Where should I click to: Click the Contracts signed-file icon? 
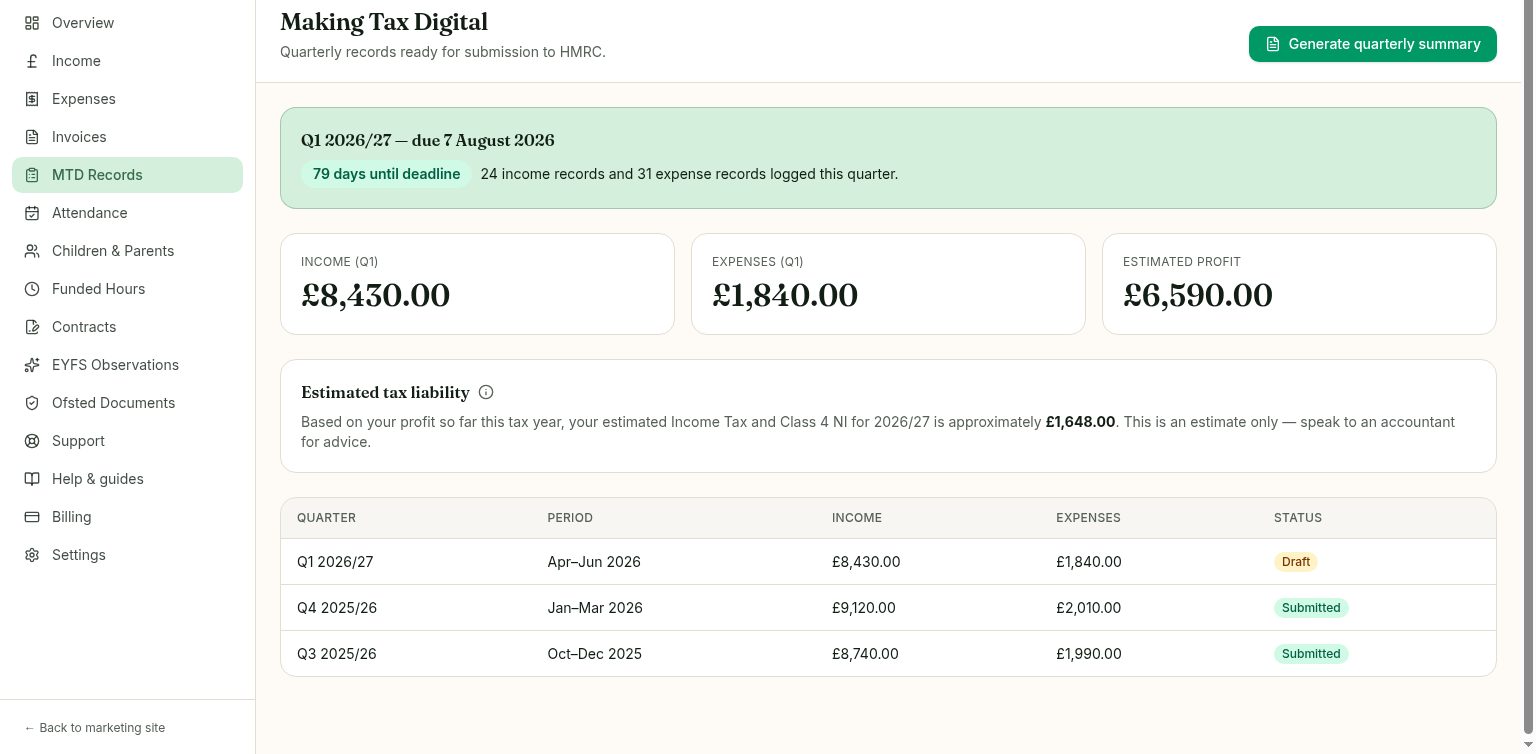[x=32, y=327]
